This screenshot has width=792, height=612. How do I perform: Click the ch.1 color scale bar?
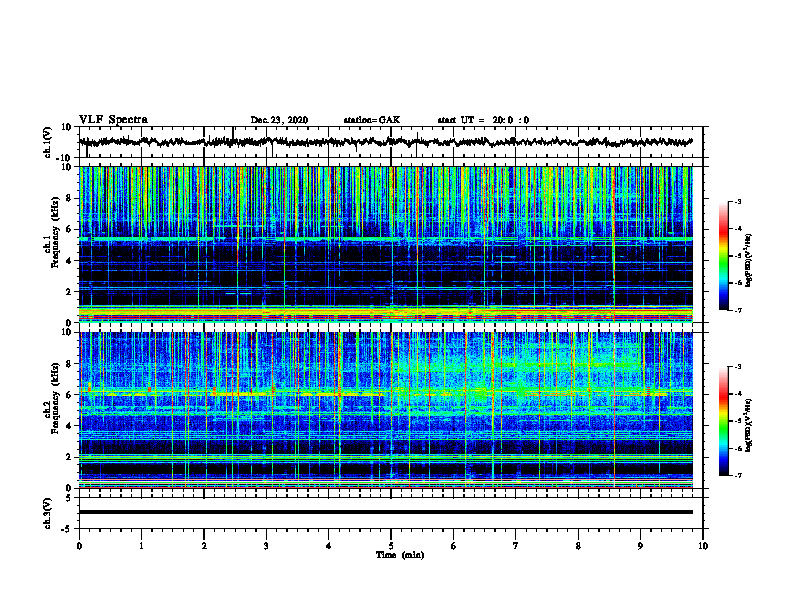pyautogui.click(x=723, y=256)
